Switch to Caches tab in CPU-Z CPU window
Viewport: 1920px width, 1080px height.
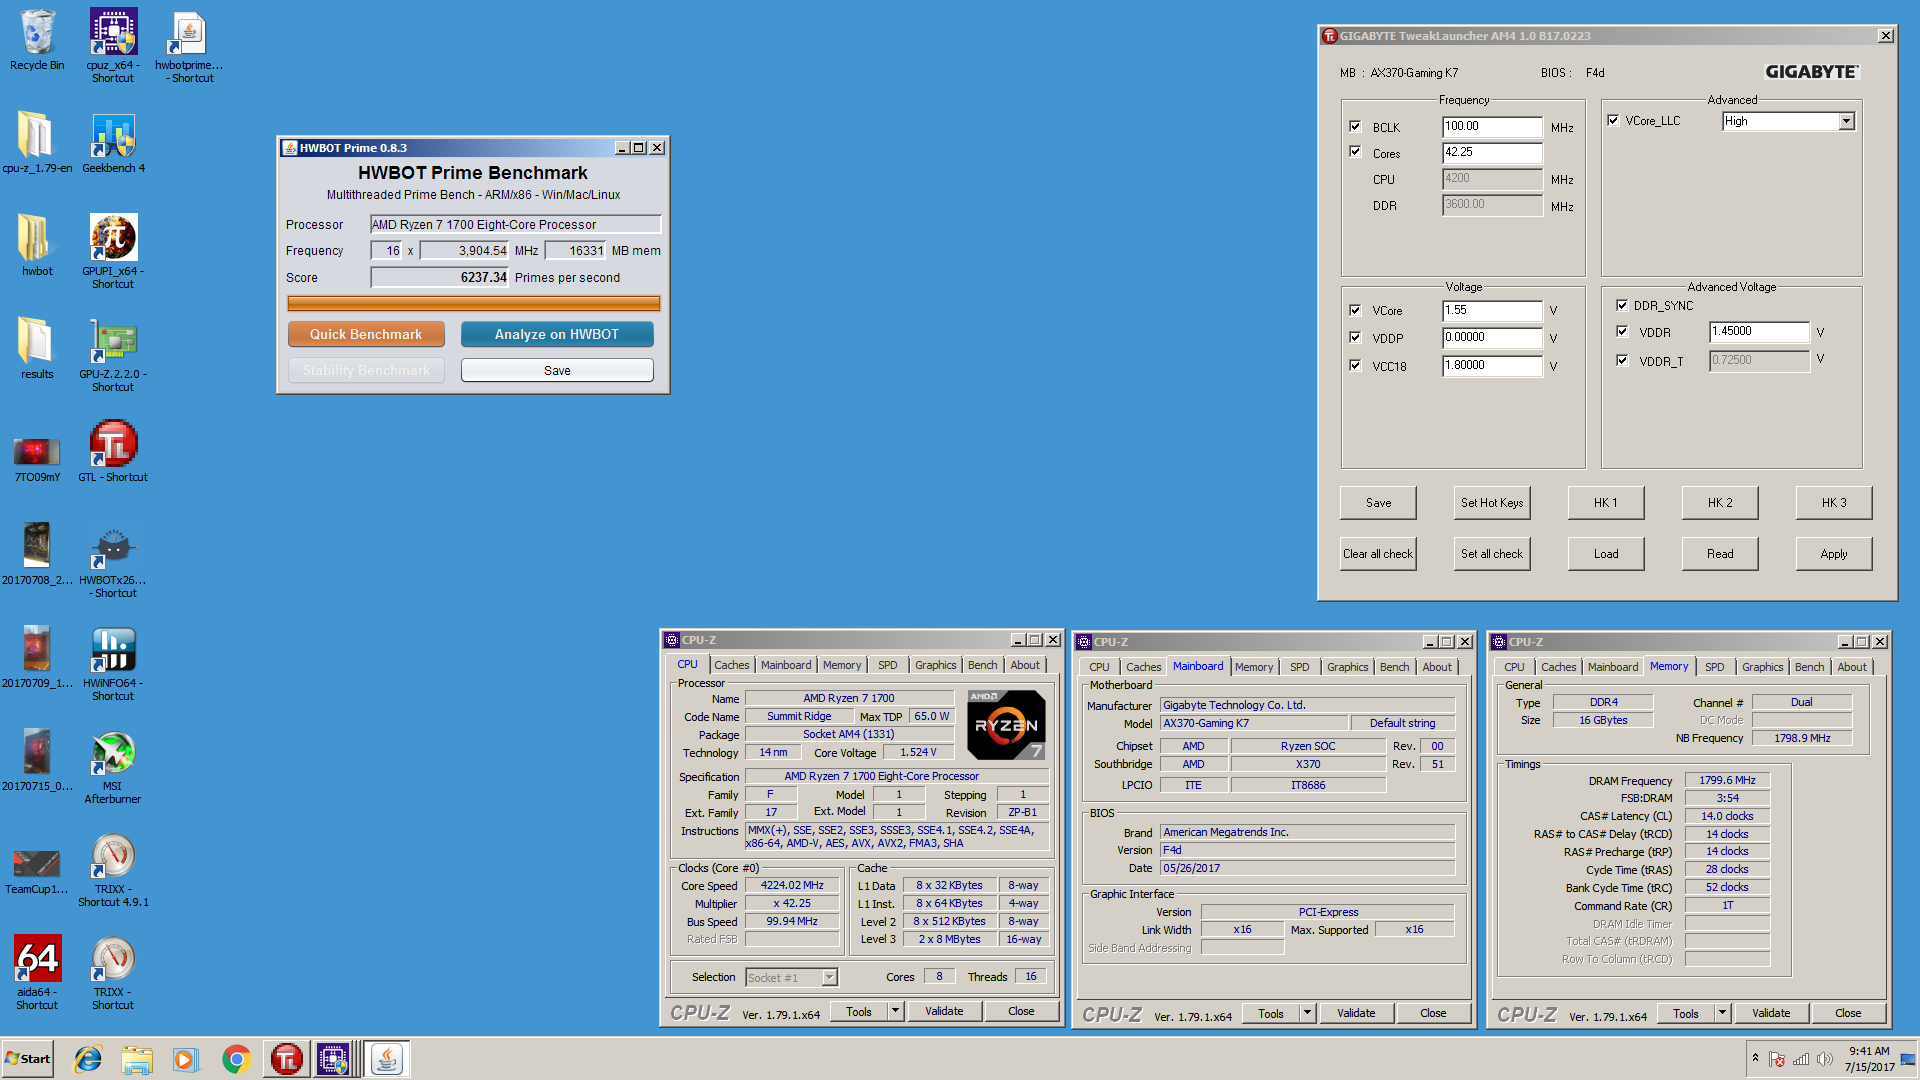pyautogui.click(x=731, y=665)
